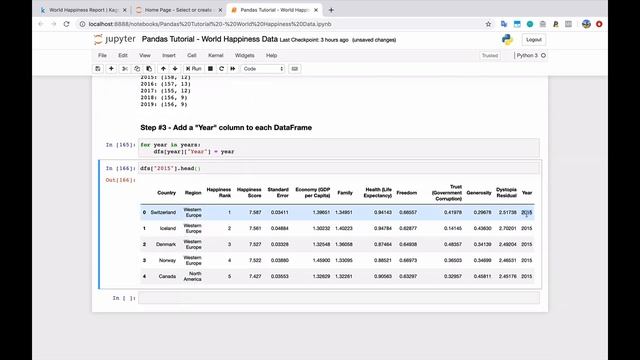This screenshot has width=640, height=360.
Task: Switch to the Home Page browser tab
Action: (178, 10)
